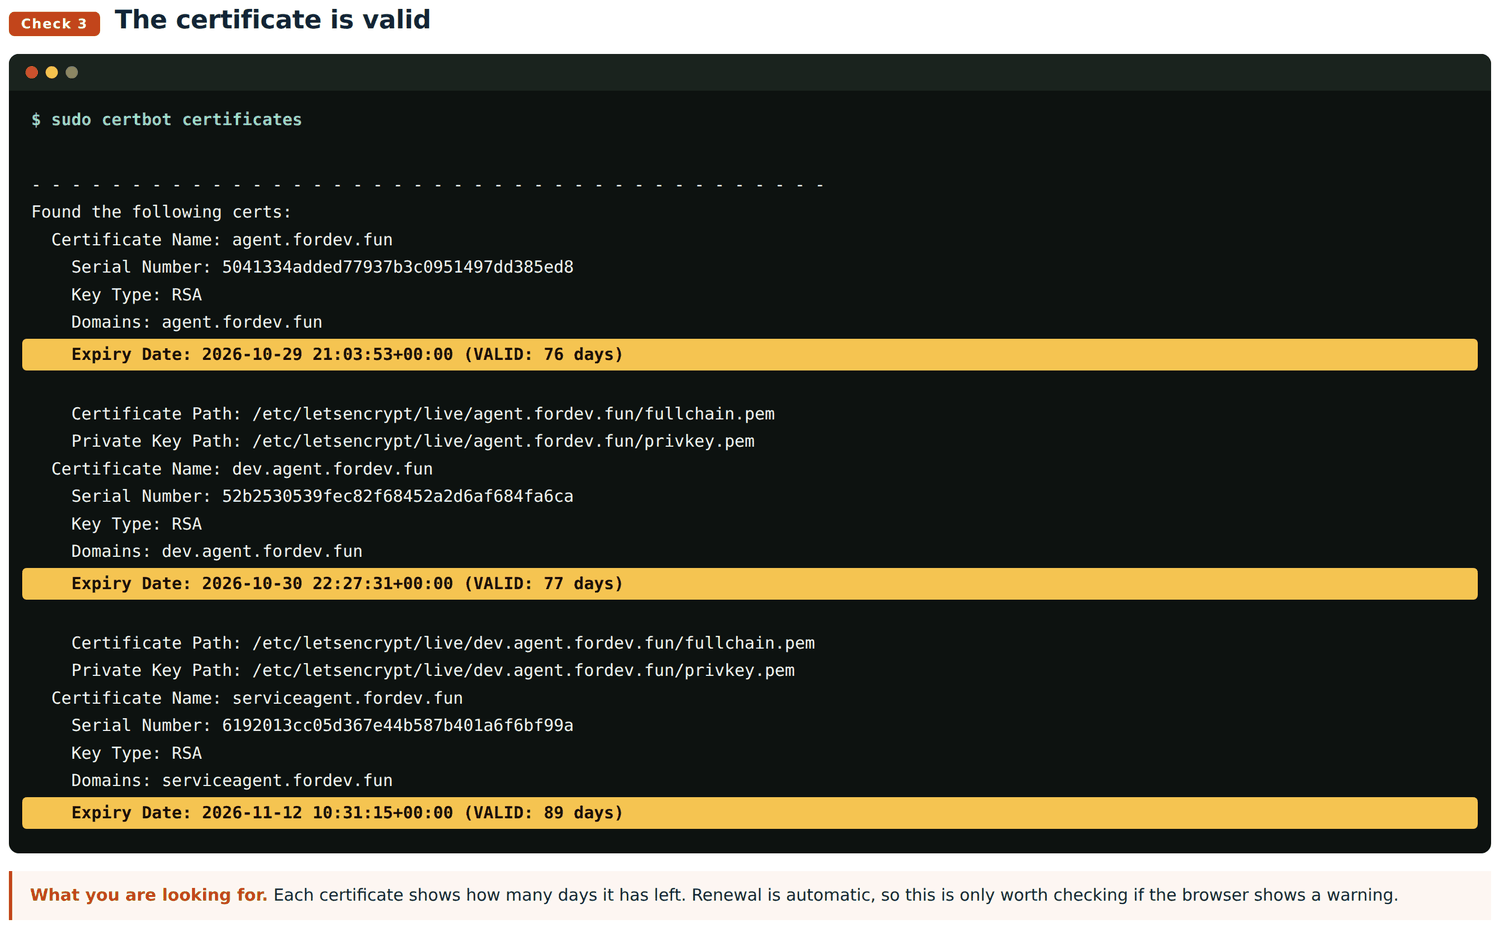The image size is (1500, 929).
Task: Click the orange Check 3 badge
Action: (x=54, y=23)
